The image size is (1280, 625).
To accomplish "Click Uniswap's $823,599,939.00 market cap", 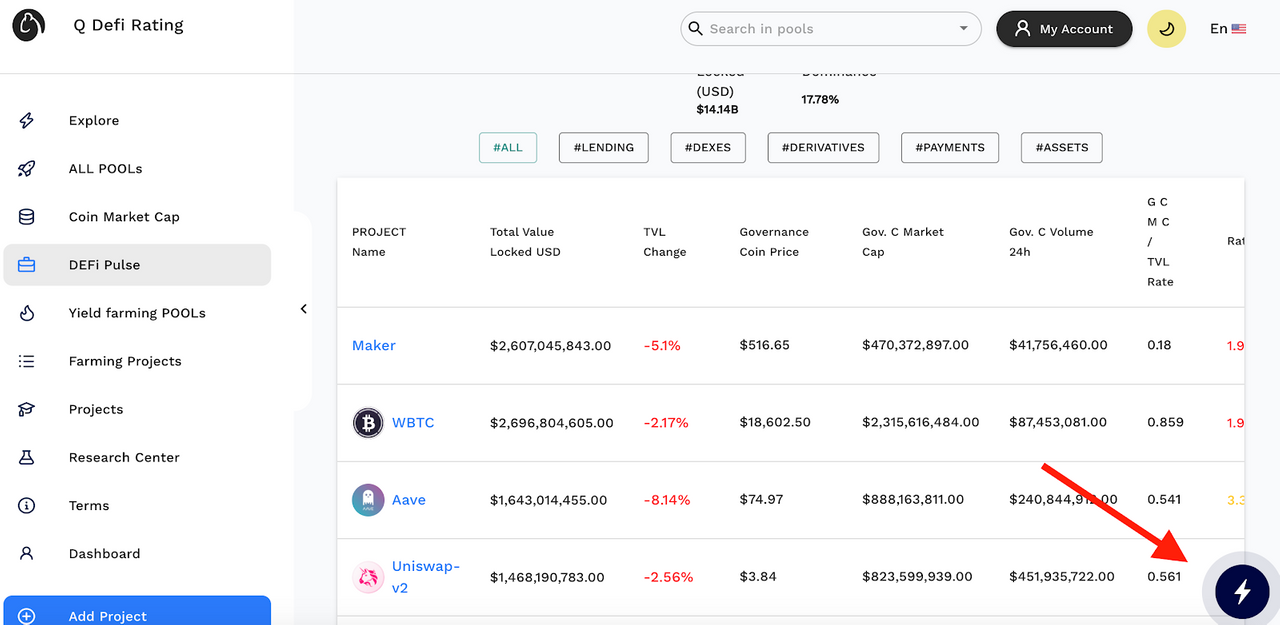I will 917,577.
